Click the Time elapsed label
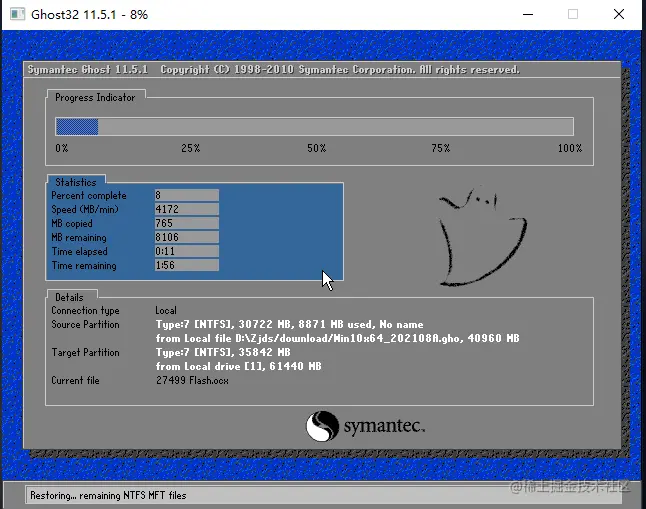 [x=80, y=252]
